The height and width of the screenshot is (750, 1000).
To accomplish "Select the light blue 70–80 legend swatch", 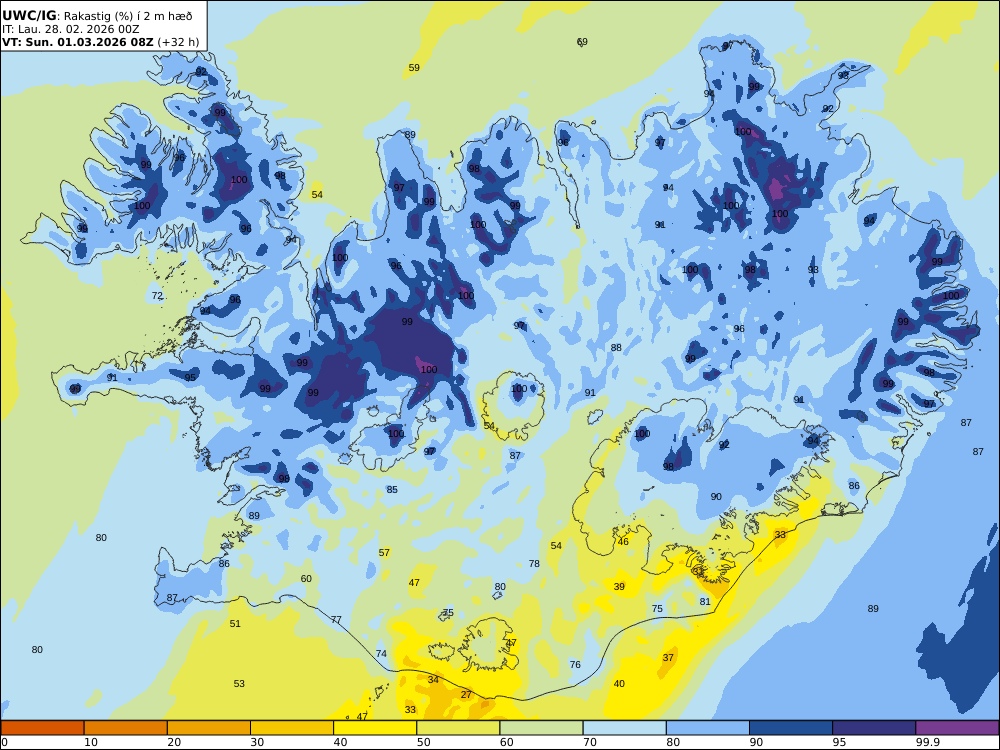I will 624,728.
